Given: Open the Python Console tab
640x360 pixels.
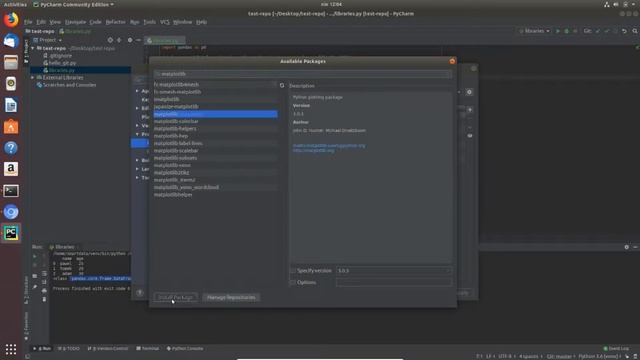Looking at the screenshot, I should 185,349.
